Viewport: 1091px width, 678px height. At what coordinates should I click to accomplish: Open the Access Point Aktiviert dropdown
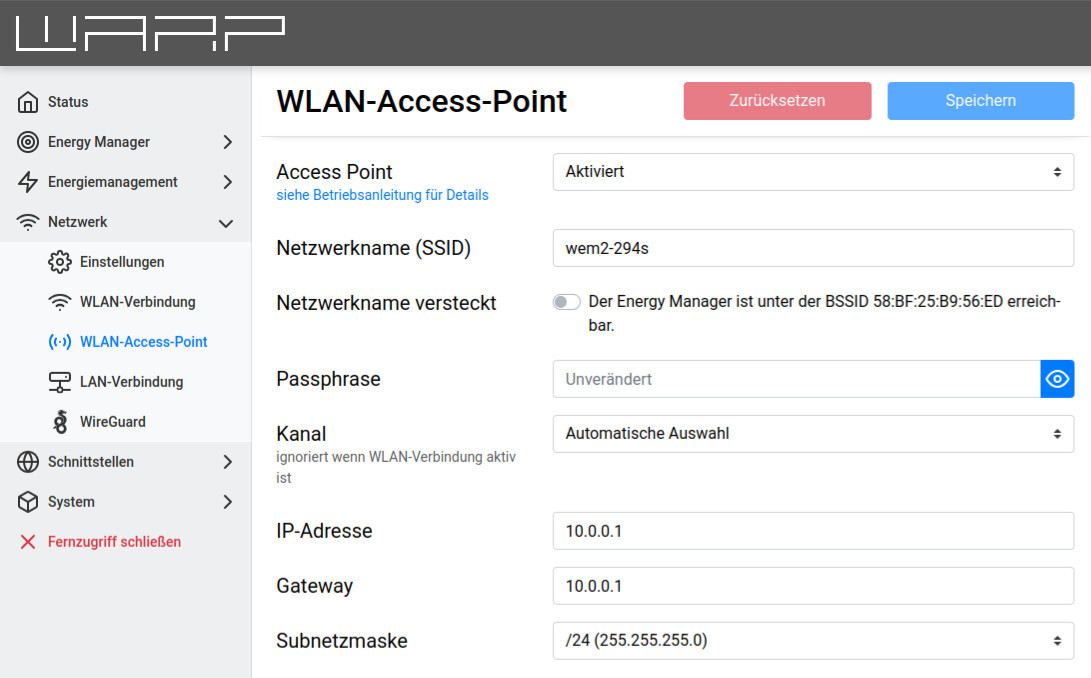(x=813, y=172)
